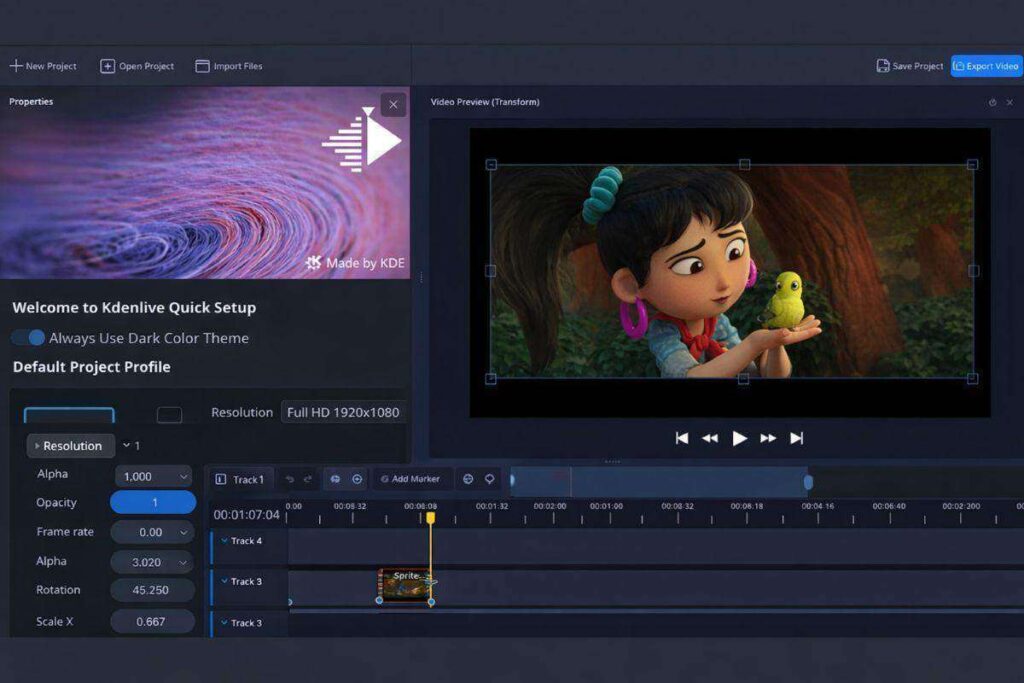Select the Properties panel title

click(x=31, y=101)
